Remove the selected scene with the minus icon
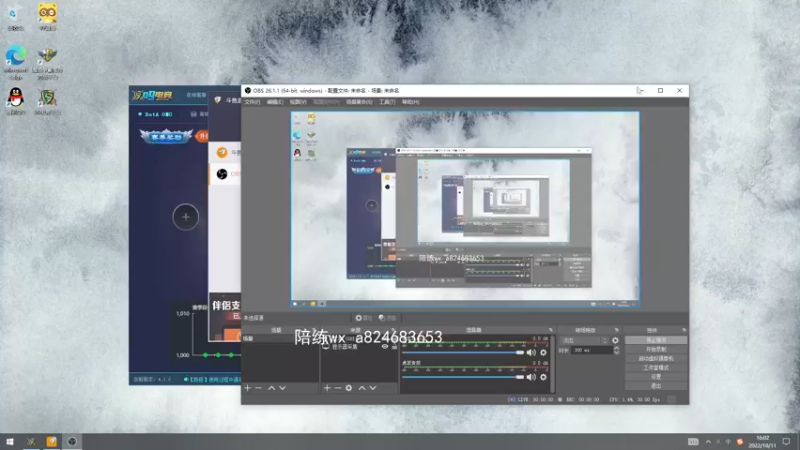The height and width of the screenshot is (450, 800). coord(258,388)
